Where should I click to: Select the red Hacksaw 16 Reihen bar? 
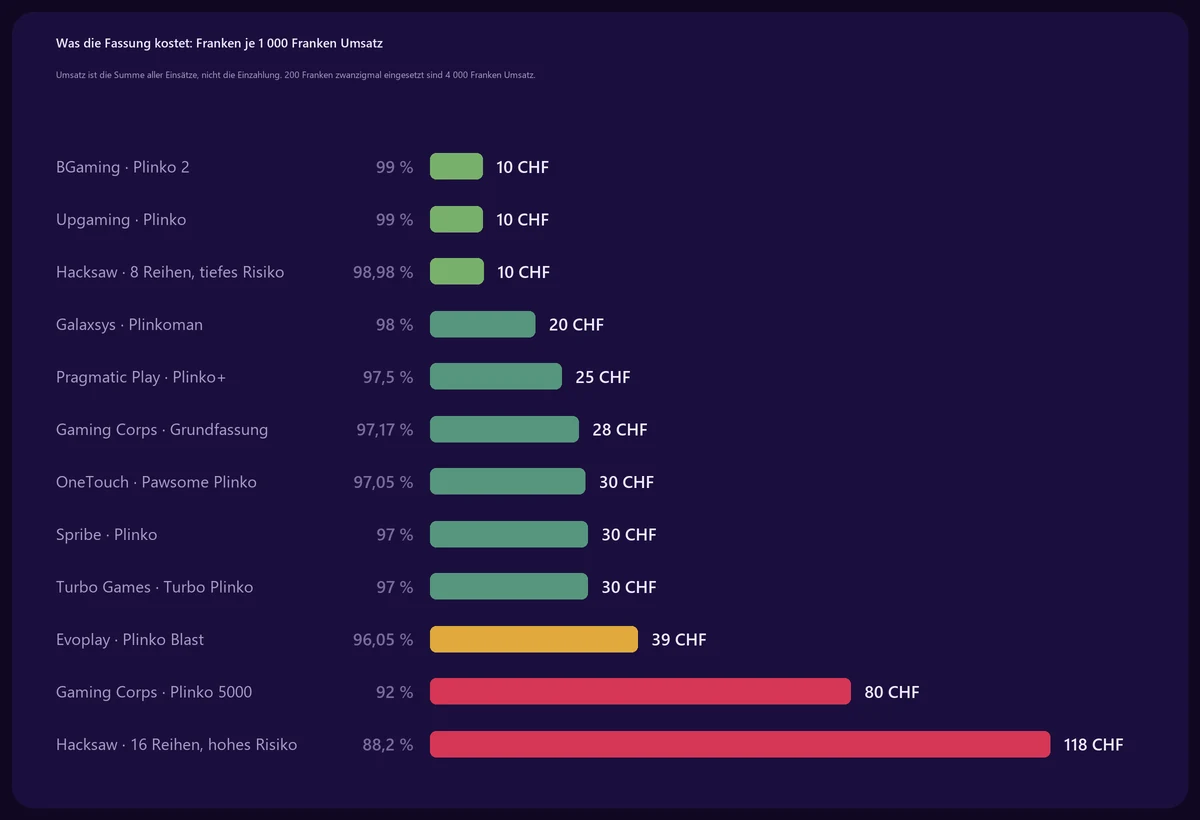(x=740, y=744)
